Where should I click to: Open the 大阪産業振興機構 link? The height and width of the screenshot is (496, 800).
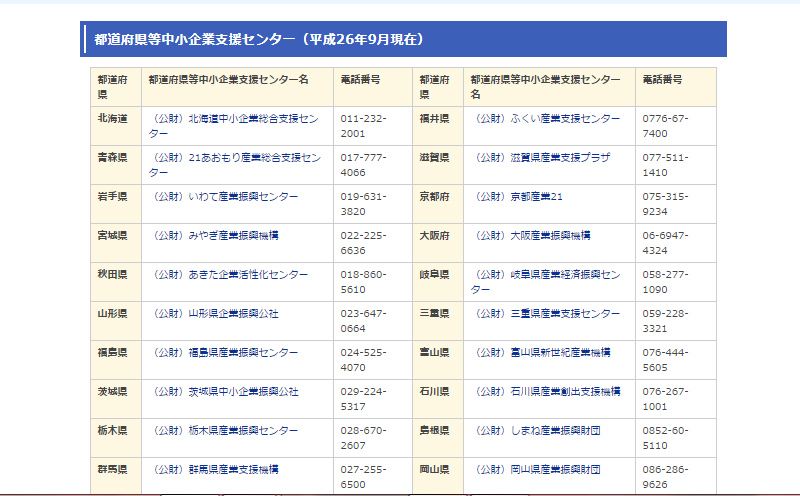pos(531,235)
